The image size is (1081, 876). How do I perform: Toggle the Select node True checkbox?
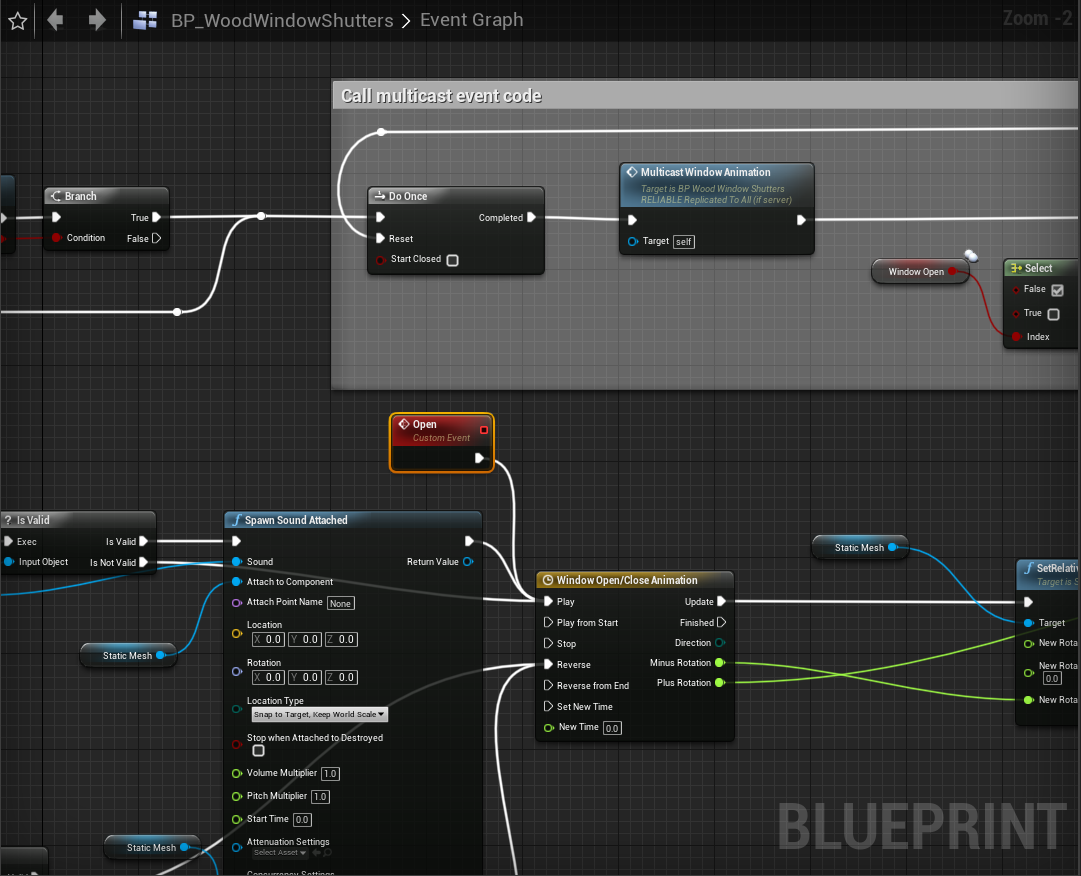(1053, 314)
